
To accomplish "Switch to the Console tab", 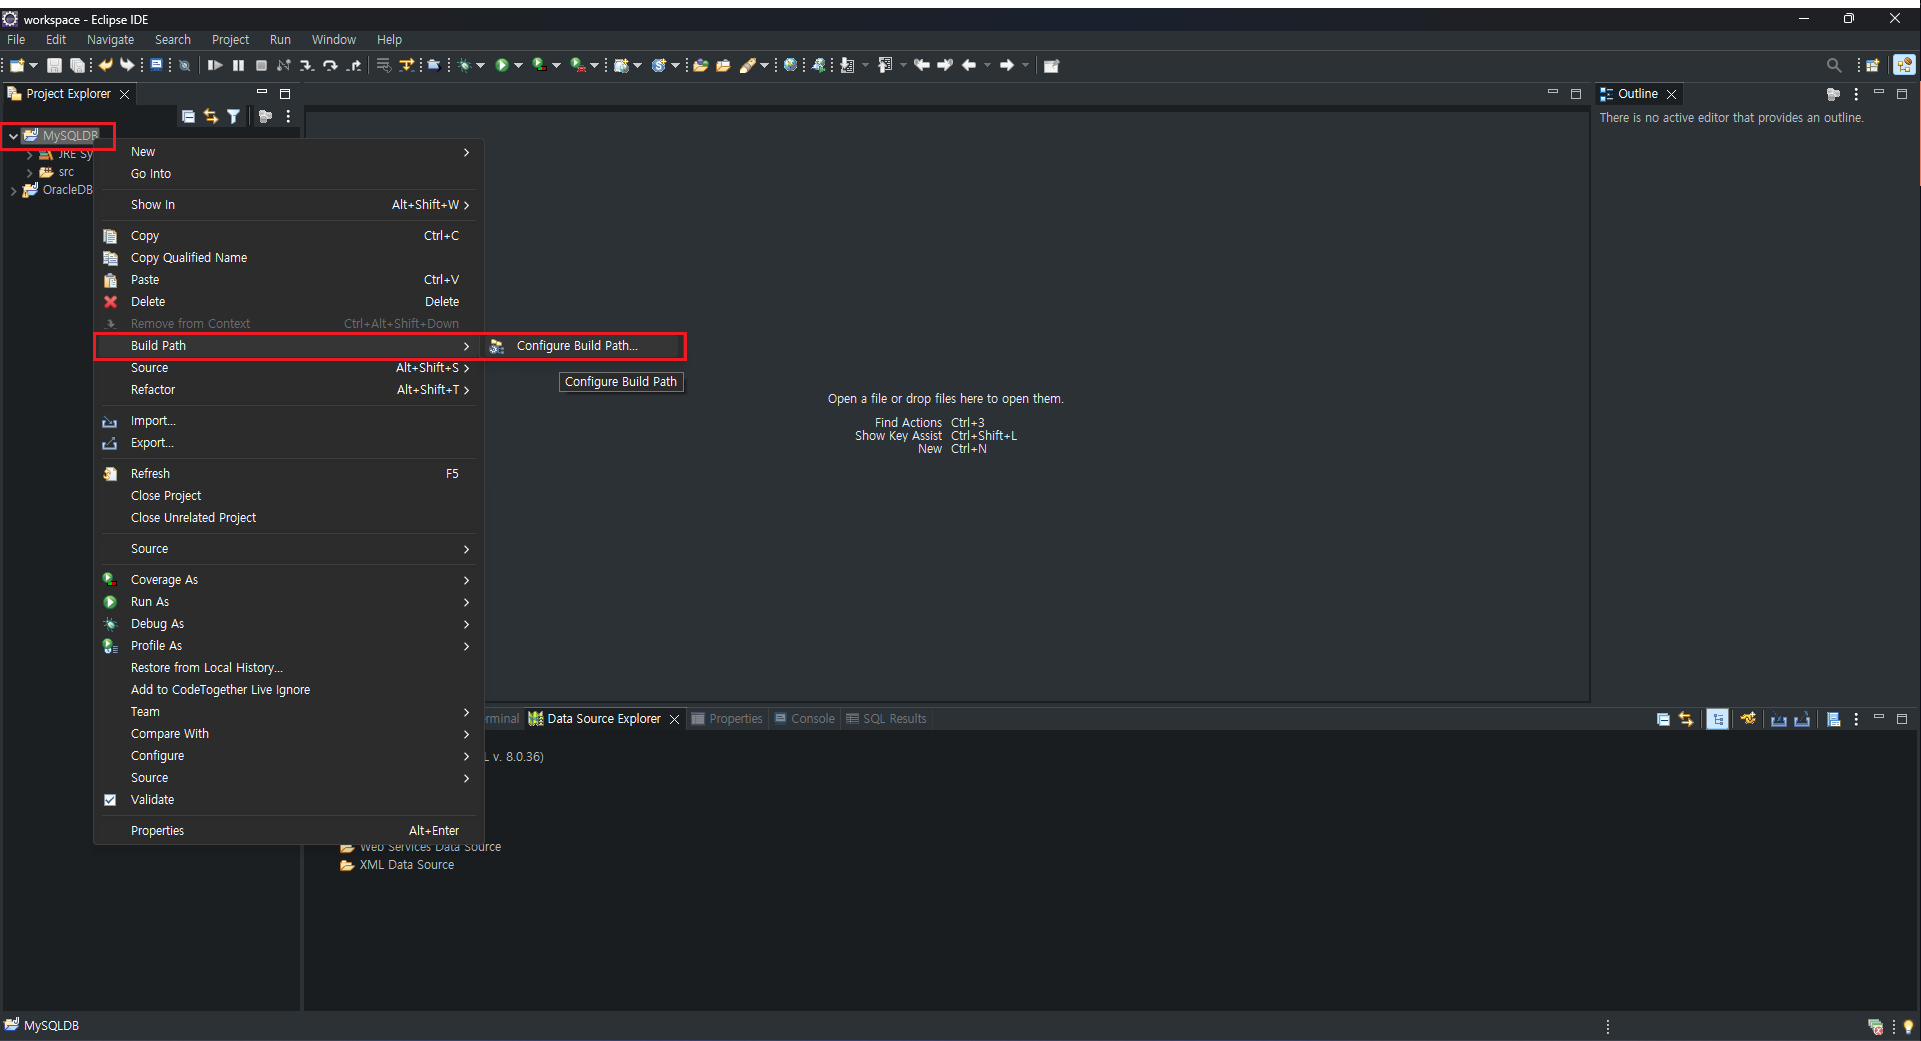I will pos(804,719).
